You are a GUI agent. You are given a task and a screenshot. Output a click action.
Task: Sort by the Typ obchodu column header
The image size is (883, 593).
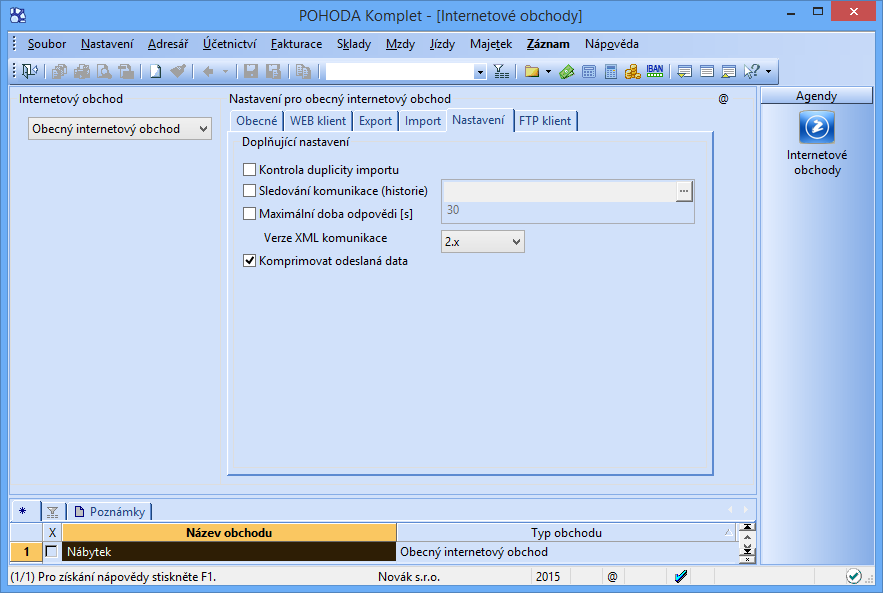[567, 533]
